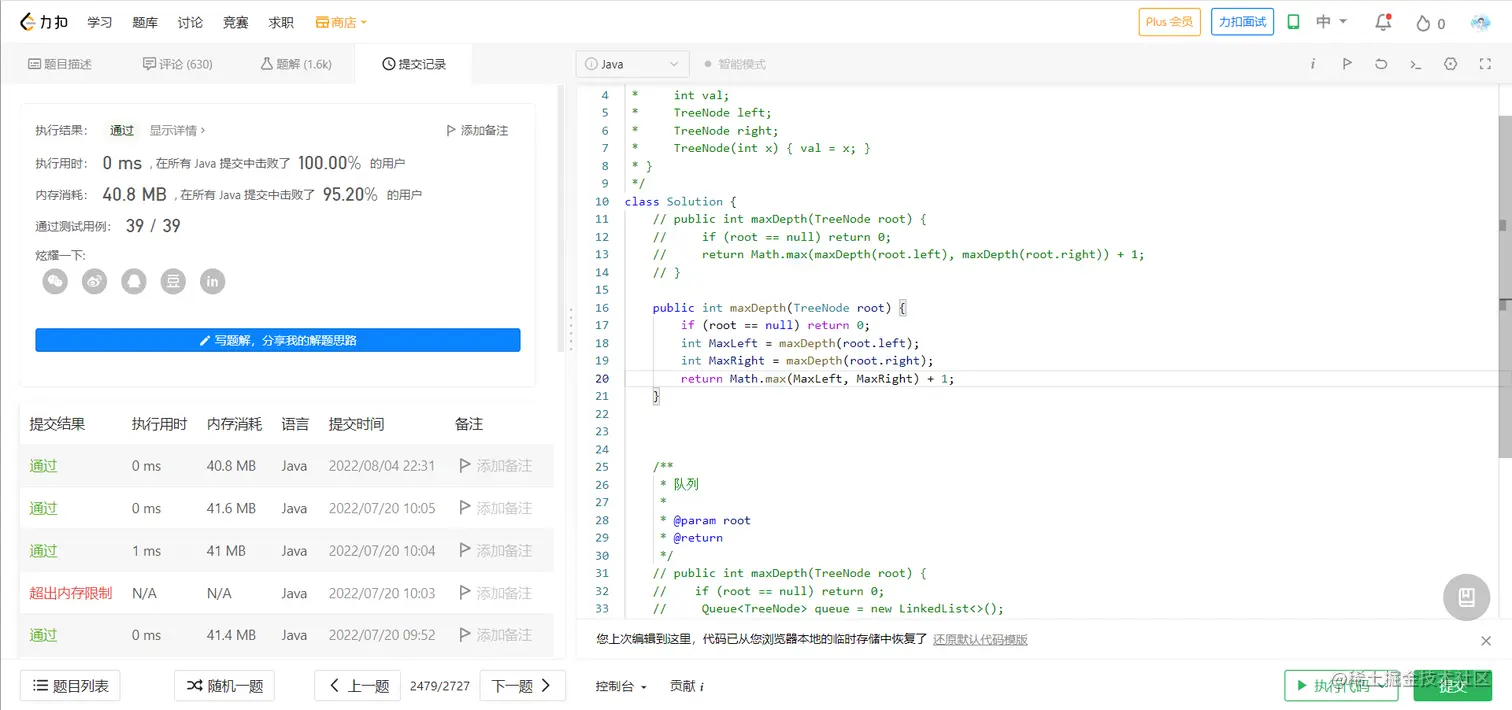The height and width of the screenshot is (710, 1512).
Task: Add note for 2022/07/20 09:52 submission
Action: (495, 635)
